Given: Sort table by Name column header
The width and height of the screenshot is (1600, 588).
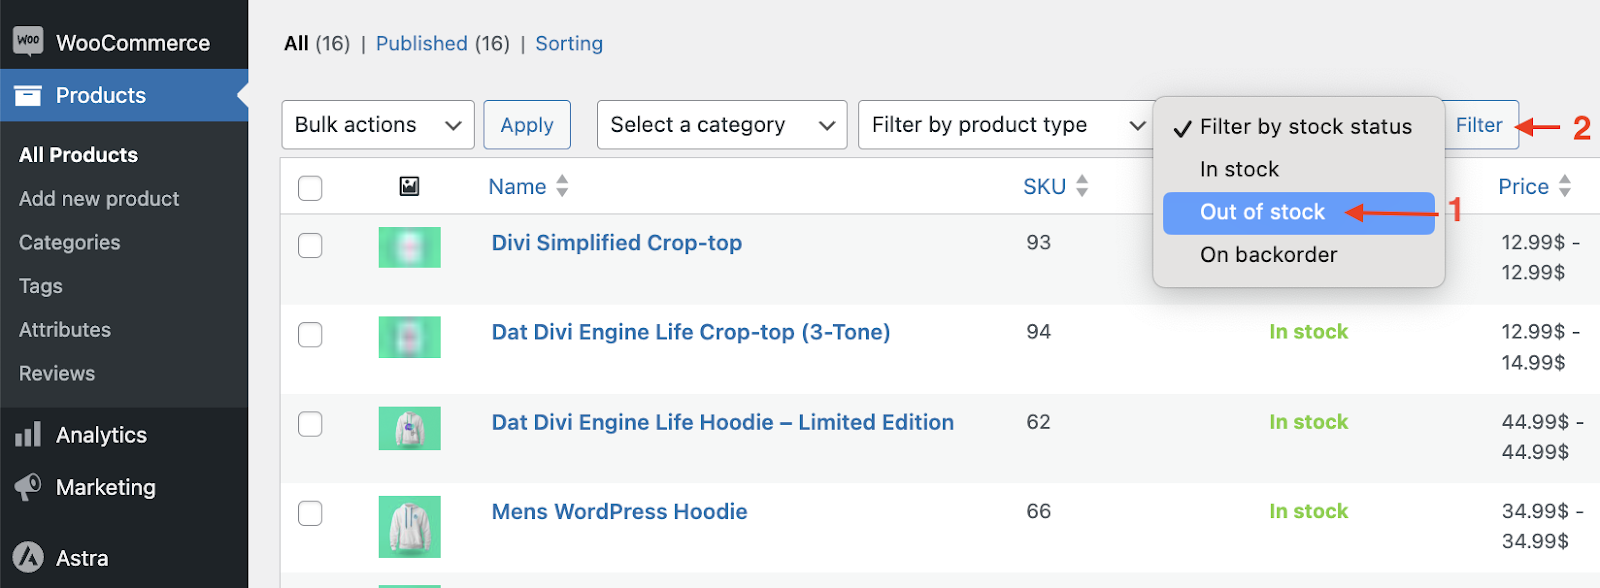Looking at the screenshot, I should coord(517,187).
